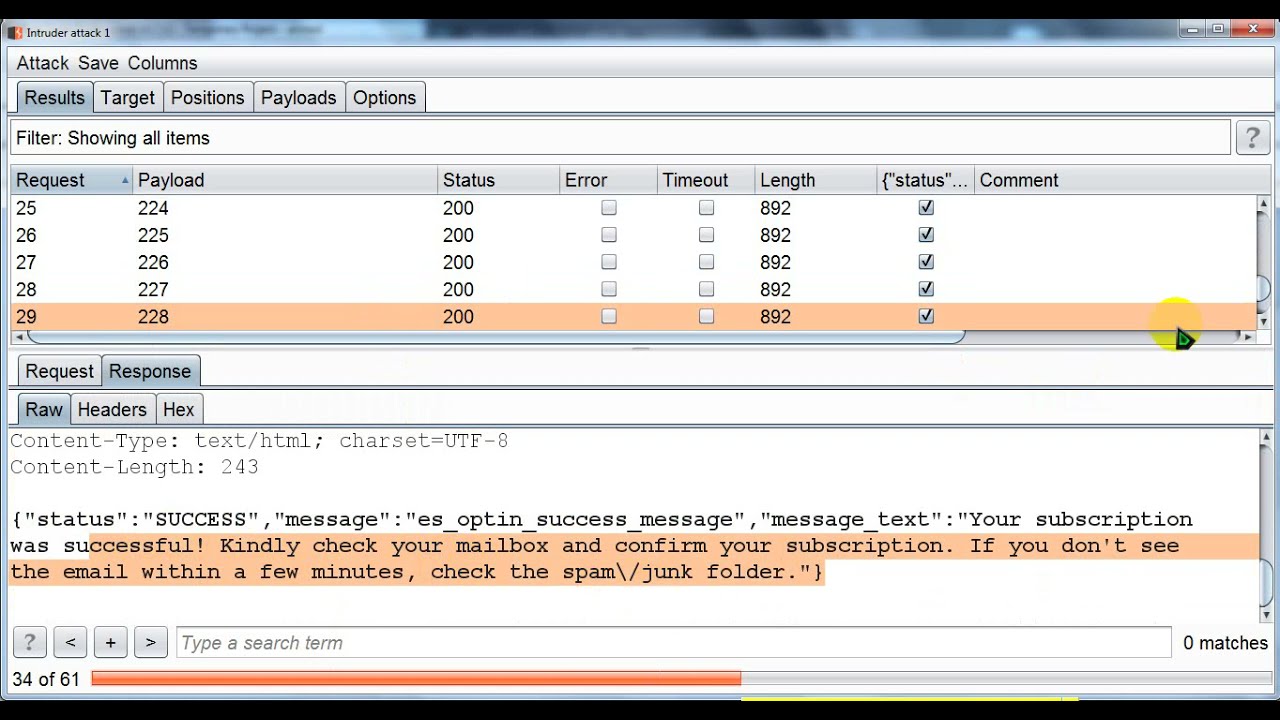Switch to the Target tab
The height and width of the screenshot is (720, 1280).
pyautogui.click(x=128, y=98)
